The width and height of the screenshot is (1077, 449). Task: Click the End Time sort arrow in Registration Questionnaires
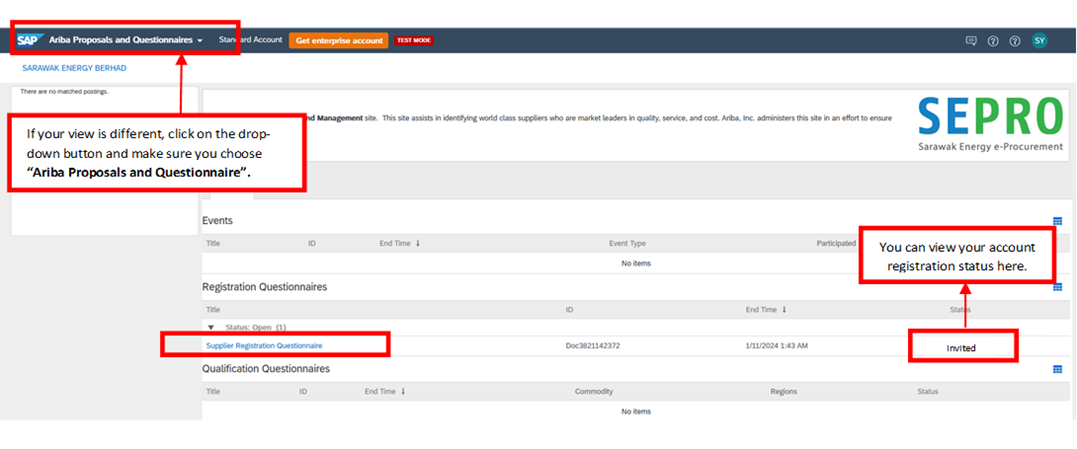784,310
